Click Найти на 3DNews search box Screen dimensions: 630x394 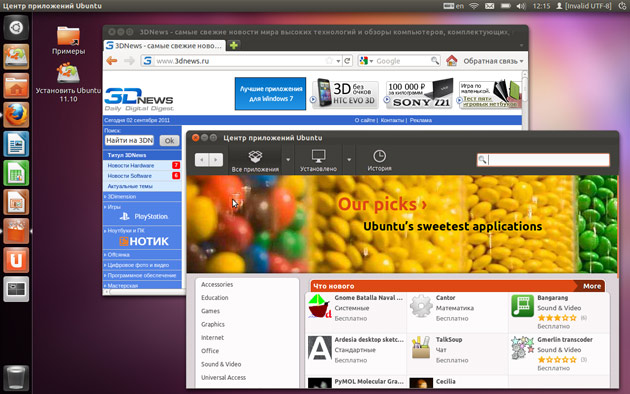click(129, 141)
